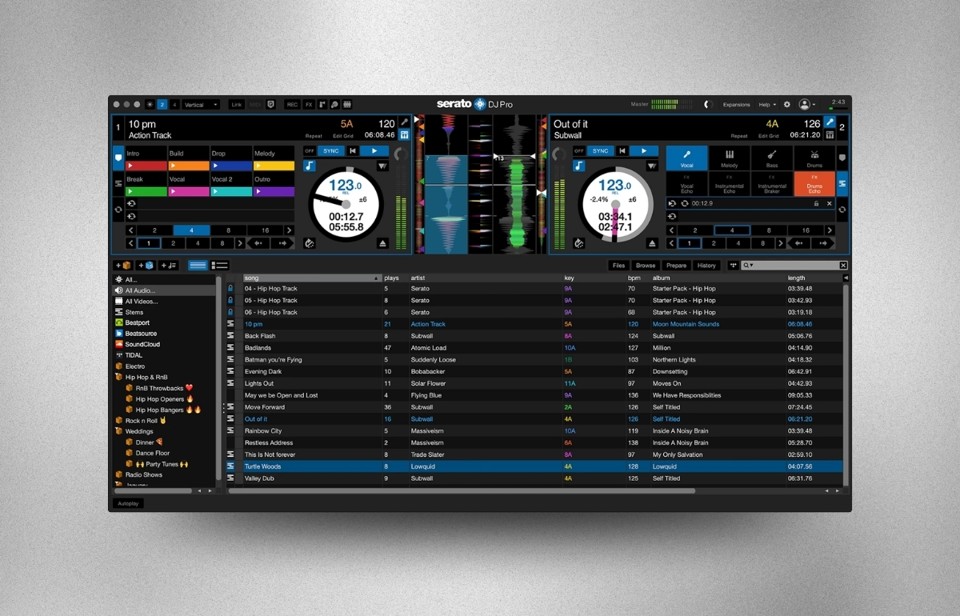Click the Link button

tap(236, 105)
